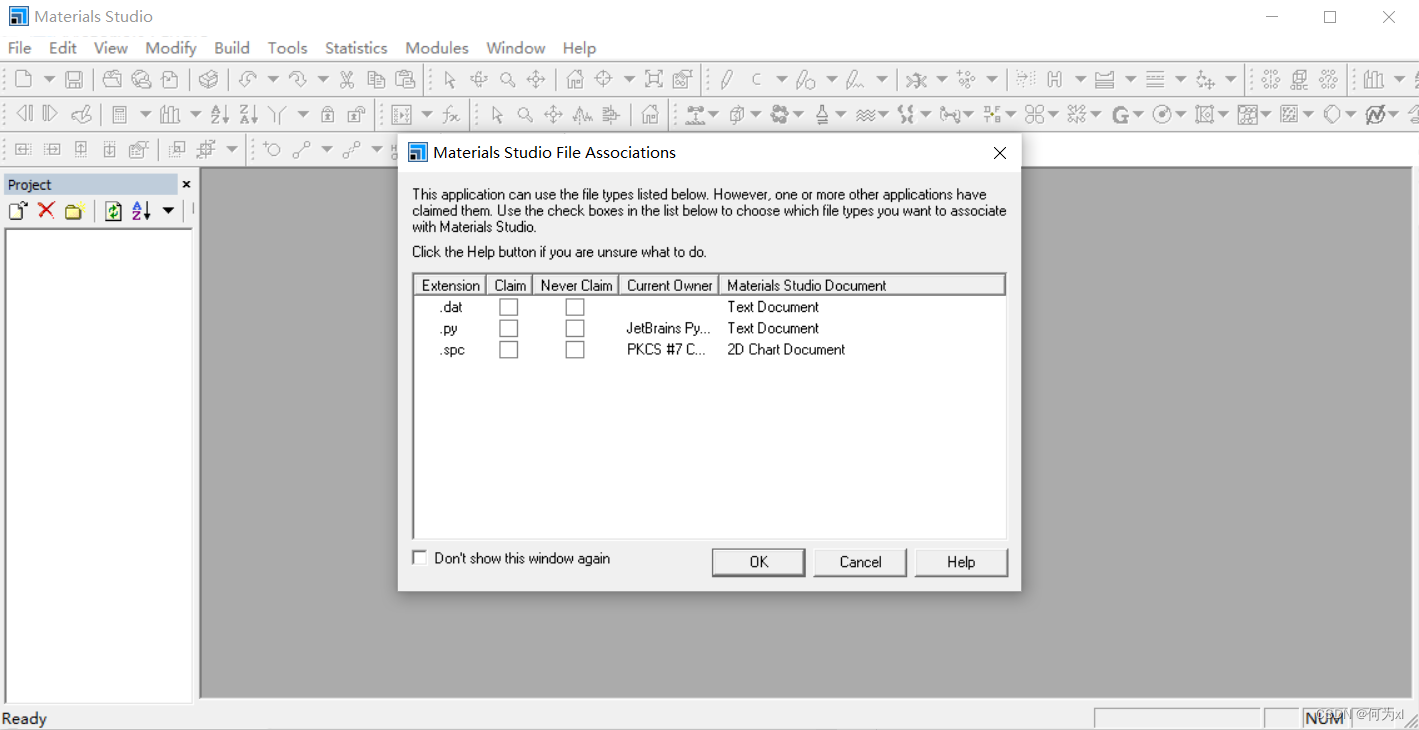
Task: Click the Redo arrow icon
Action: click(297, 79)
